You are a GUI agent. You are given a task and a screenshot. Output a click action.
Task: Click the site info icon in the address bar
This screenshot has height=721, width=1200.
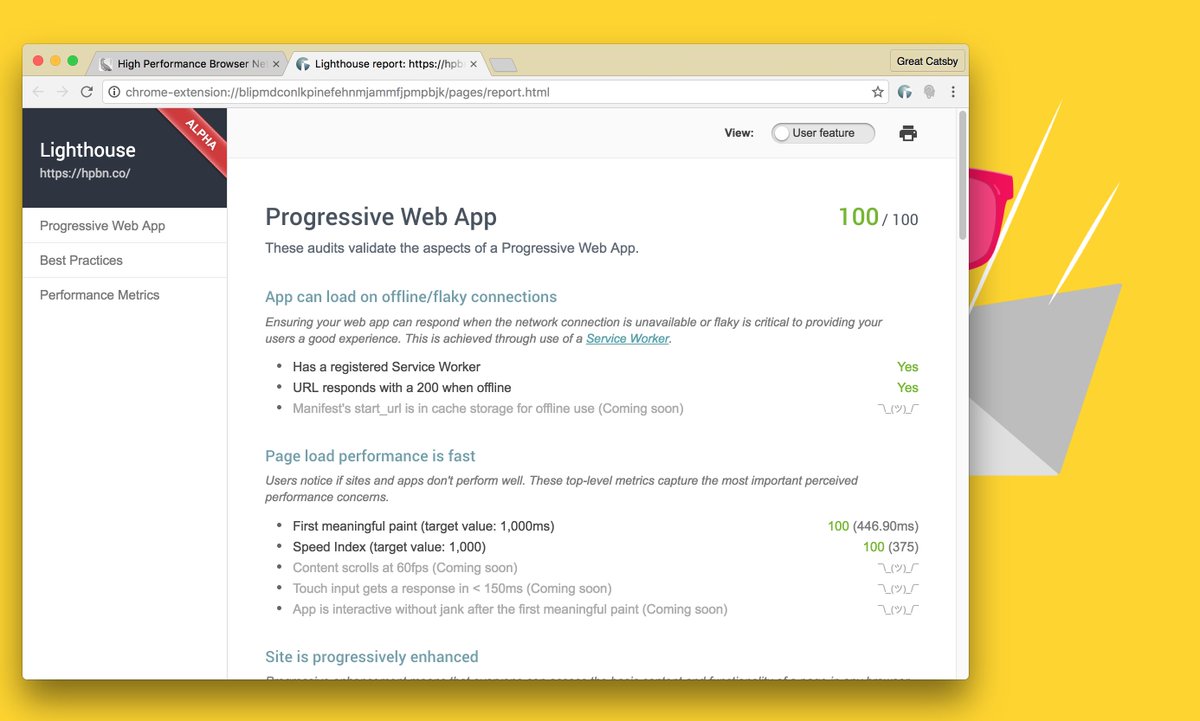(114, 92)
